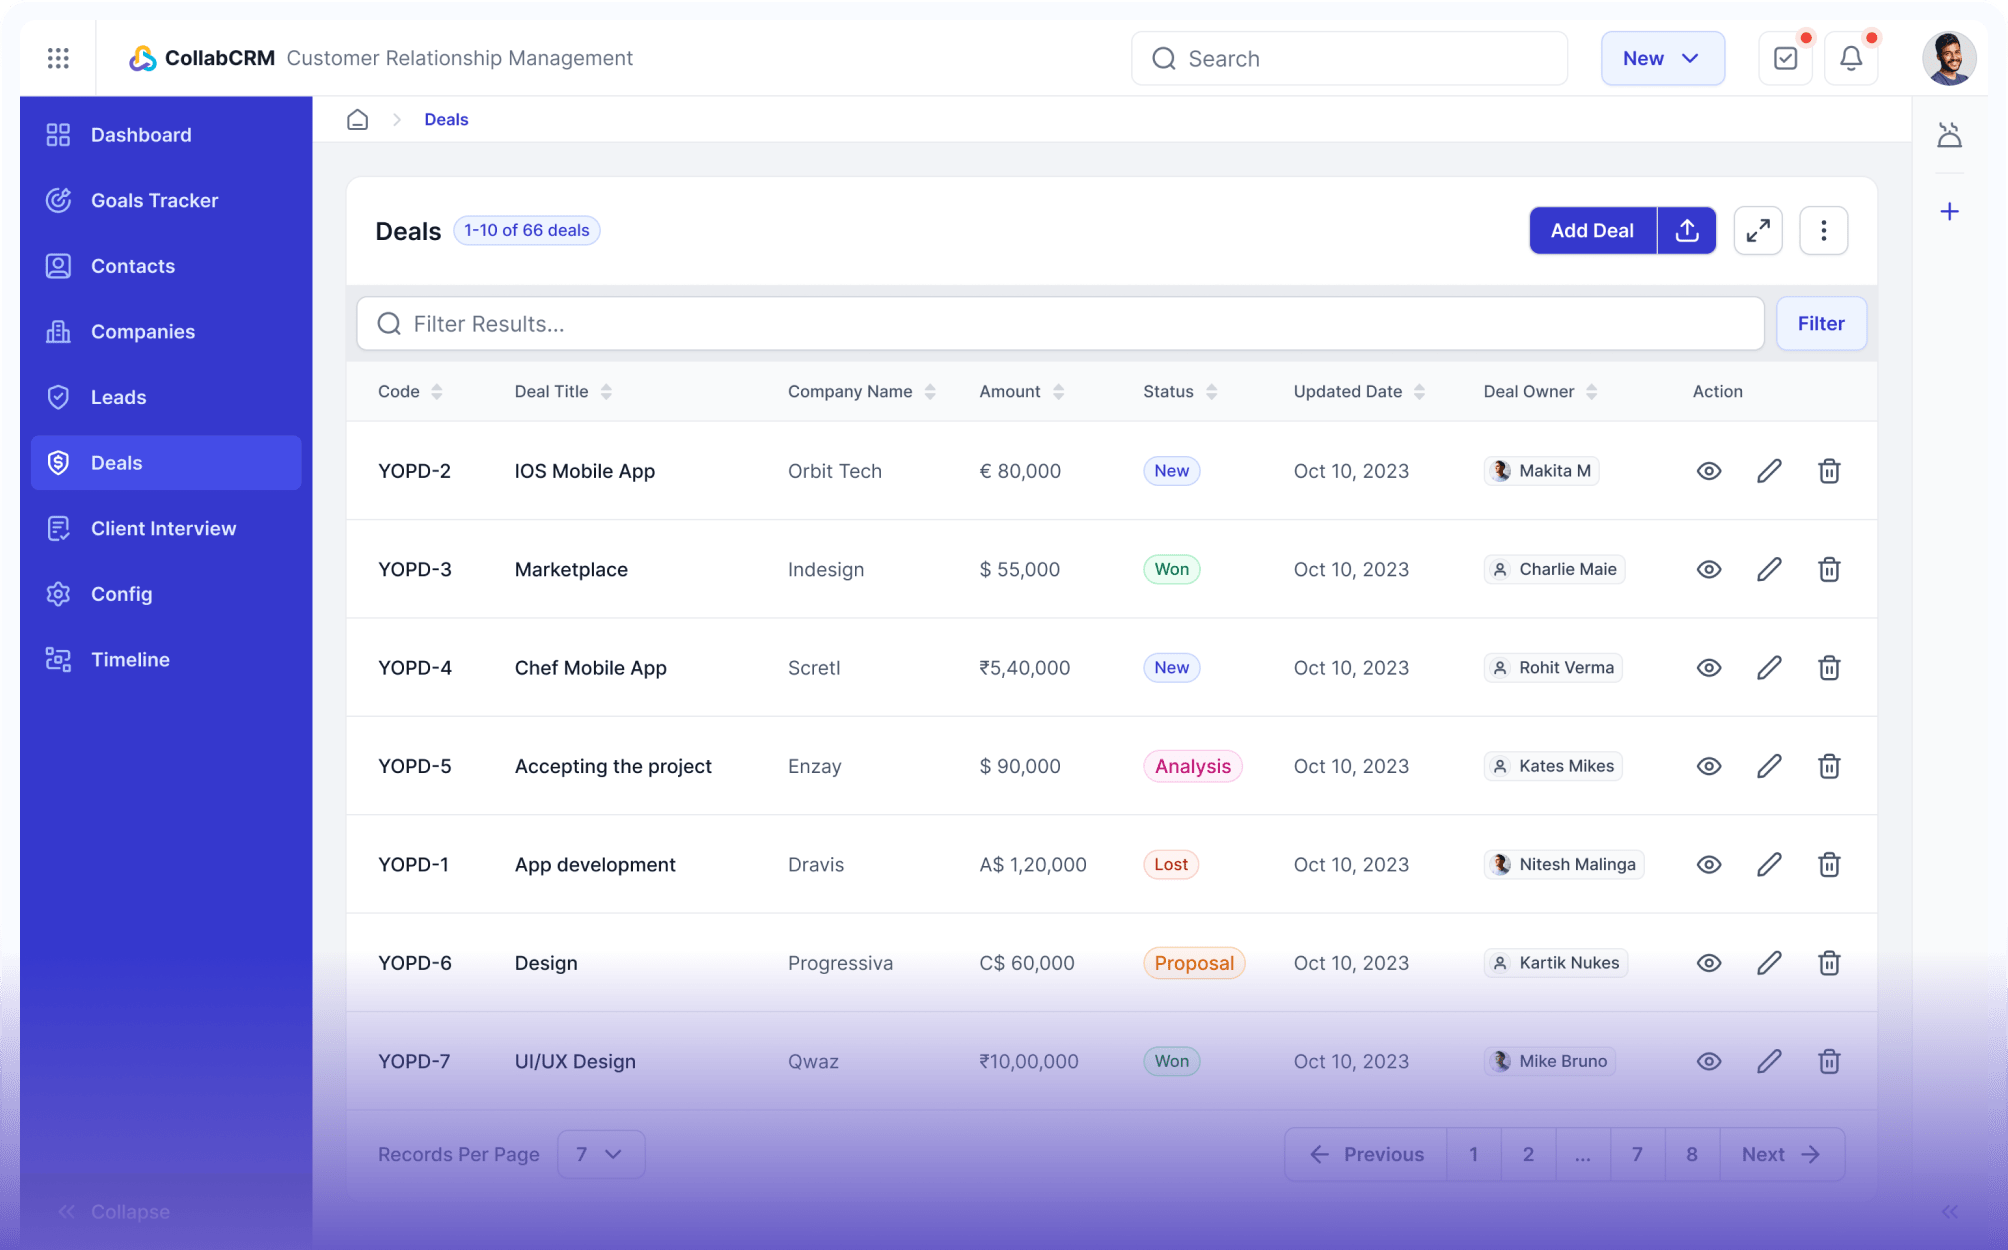This screenshot has width=2008, height=1250.
Task: Click the home breadcrumb icon
Action: click(x=357, y=120)
